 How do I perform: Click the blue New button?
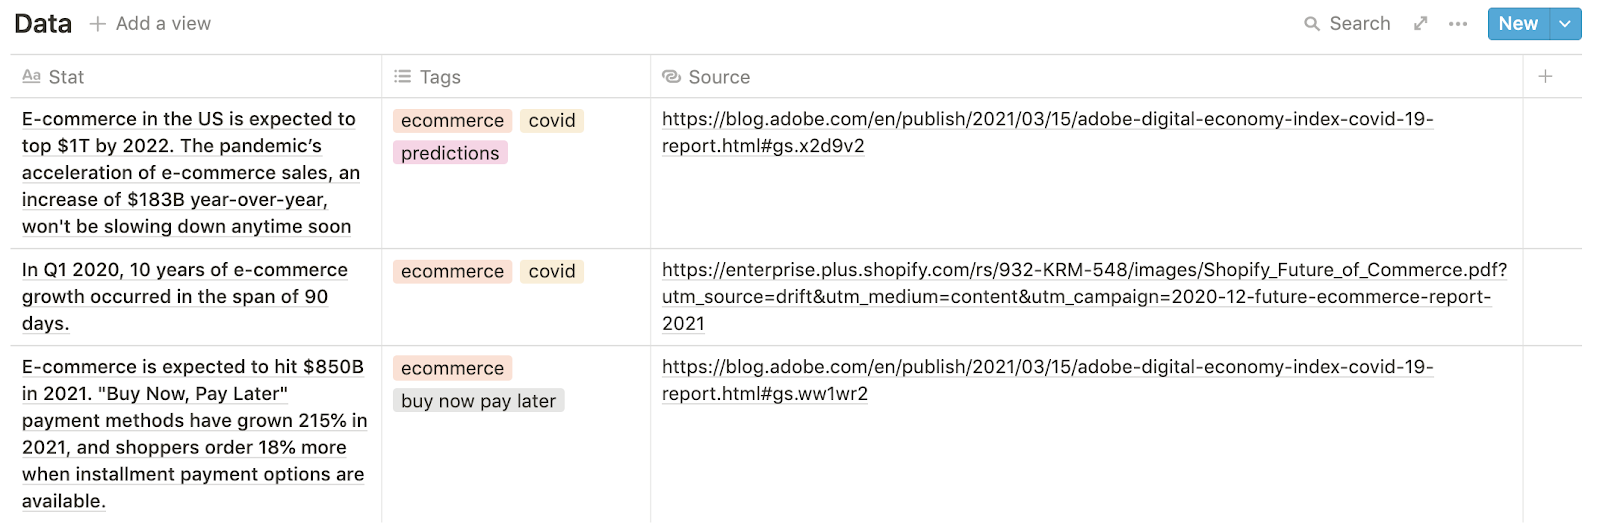tap(1517, 24)
